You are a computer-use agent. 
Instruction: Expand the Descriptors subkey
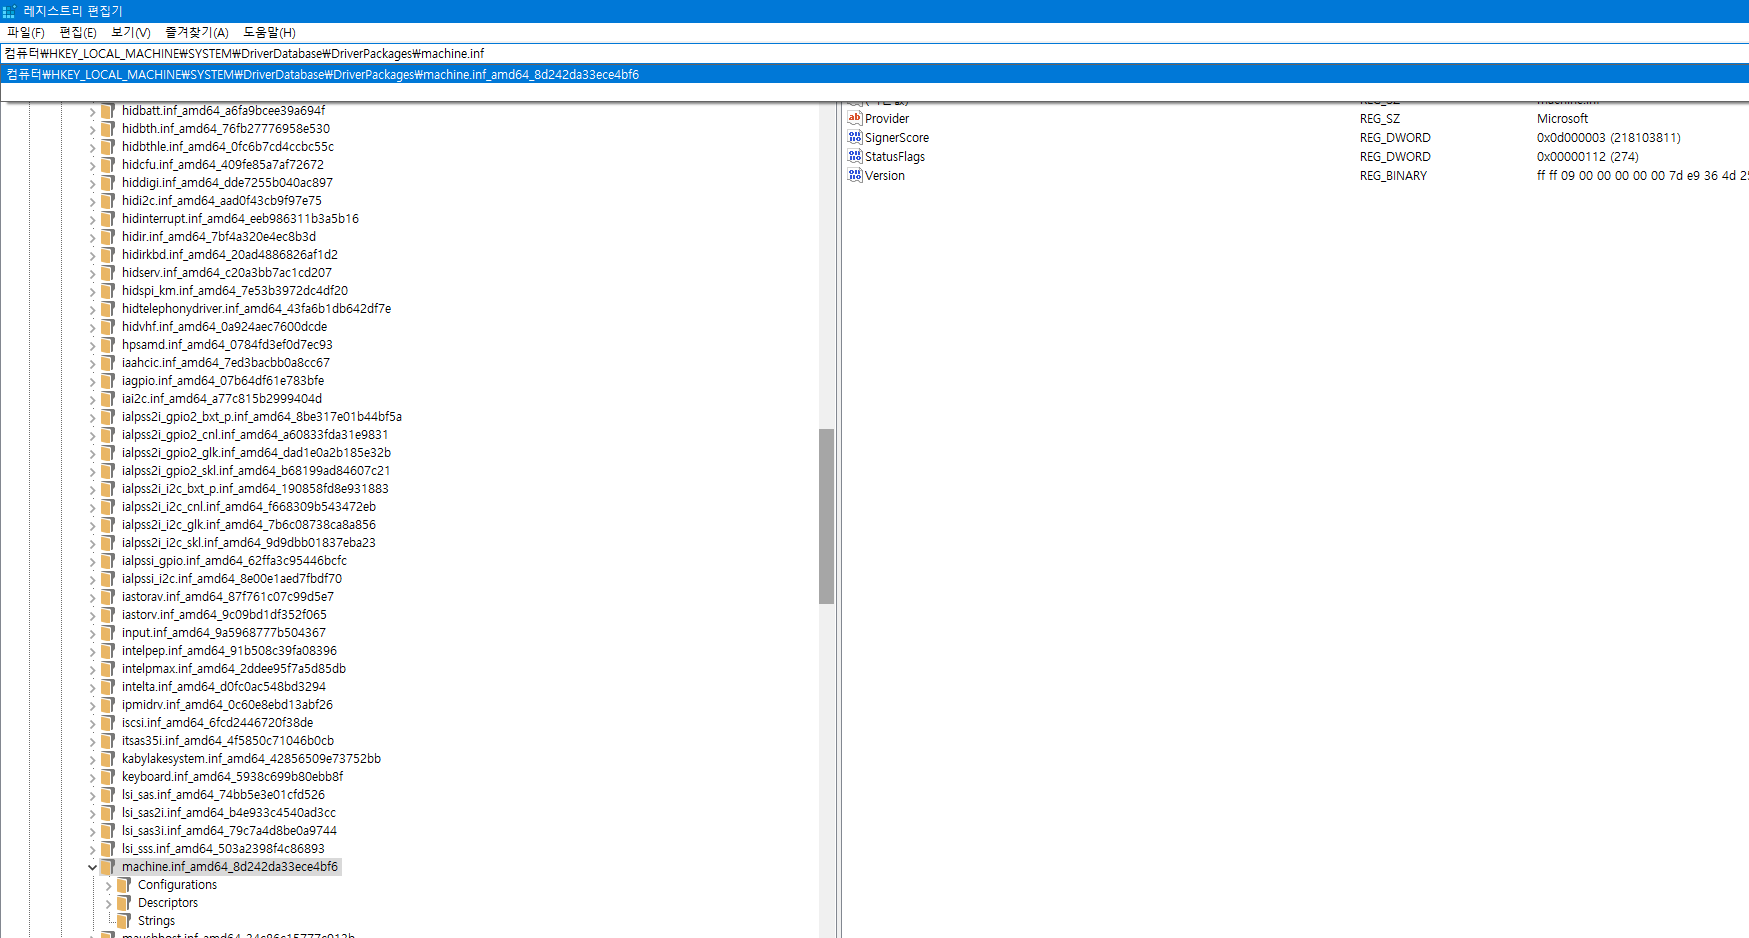click(108, 903)
